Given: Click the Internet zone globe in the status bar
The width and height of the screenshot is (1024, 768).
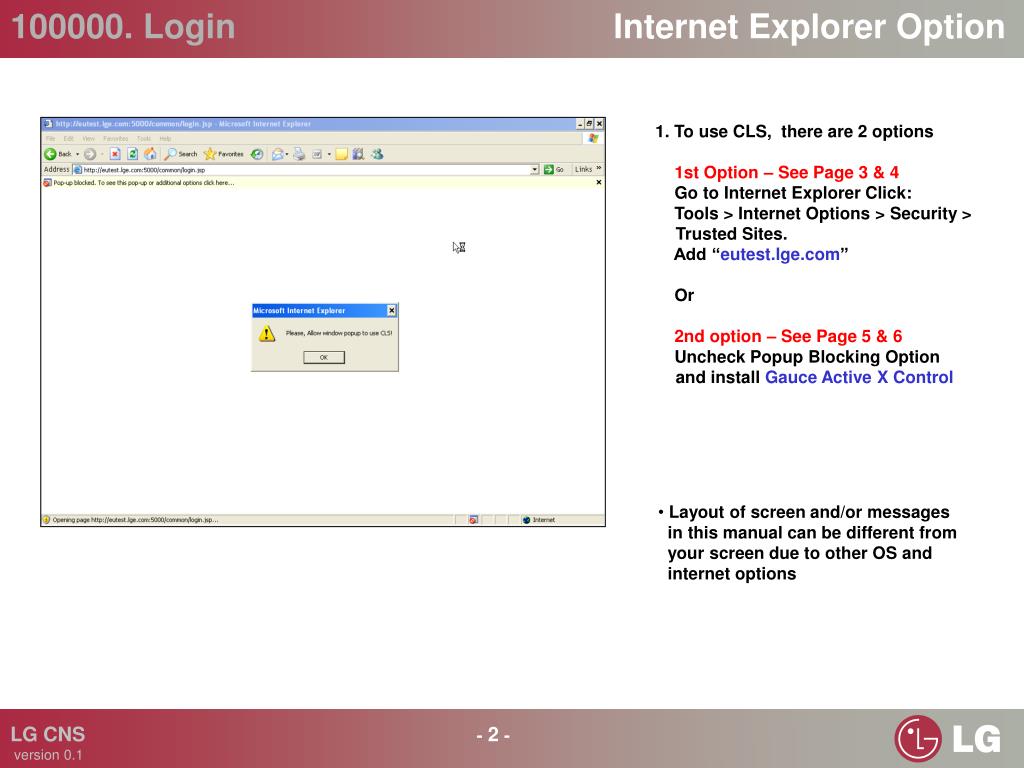Looking at the screenshot, I should pyautogui.click(x=526, y=520).
